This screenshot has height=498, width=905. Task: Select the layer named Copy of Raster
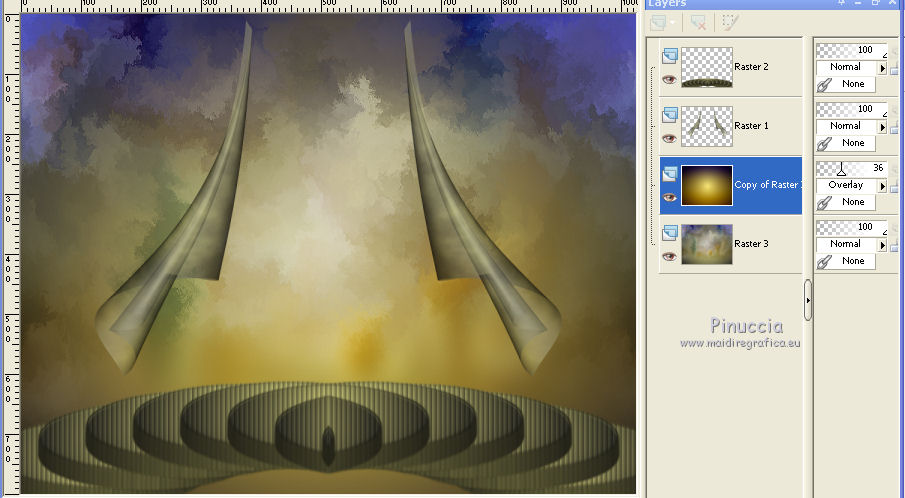(766, 185)
